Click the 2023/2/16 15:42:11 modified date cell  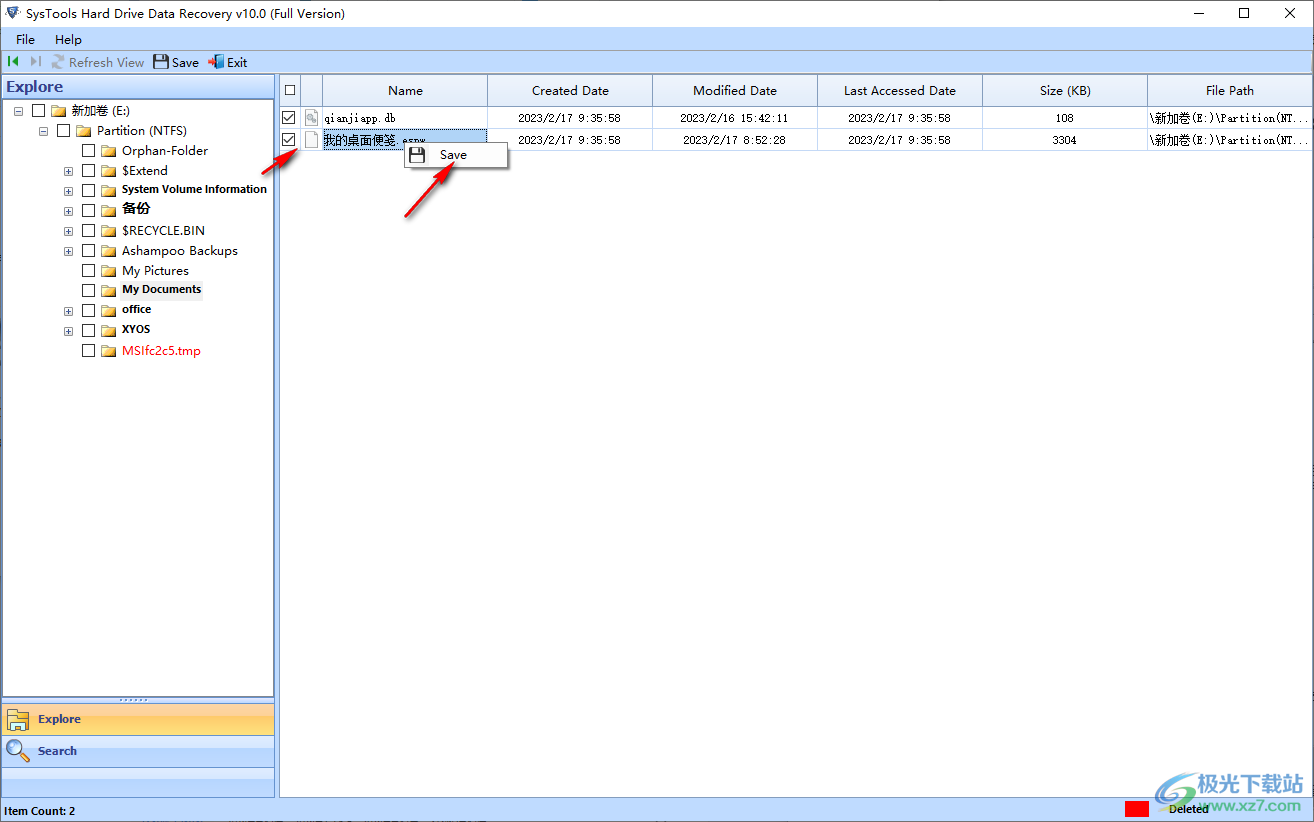735,118
